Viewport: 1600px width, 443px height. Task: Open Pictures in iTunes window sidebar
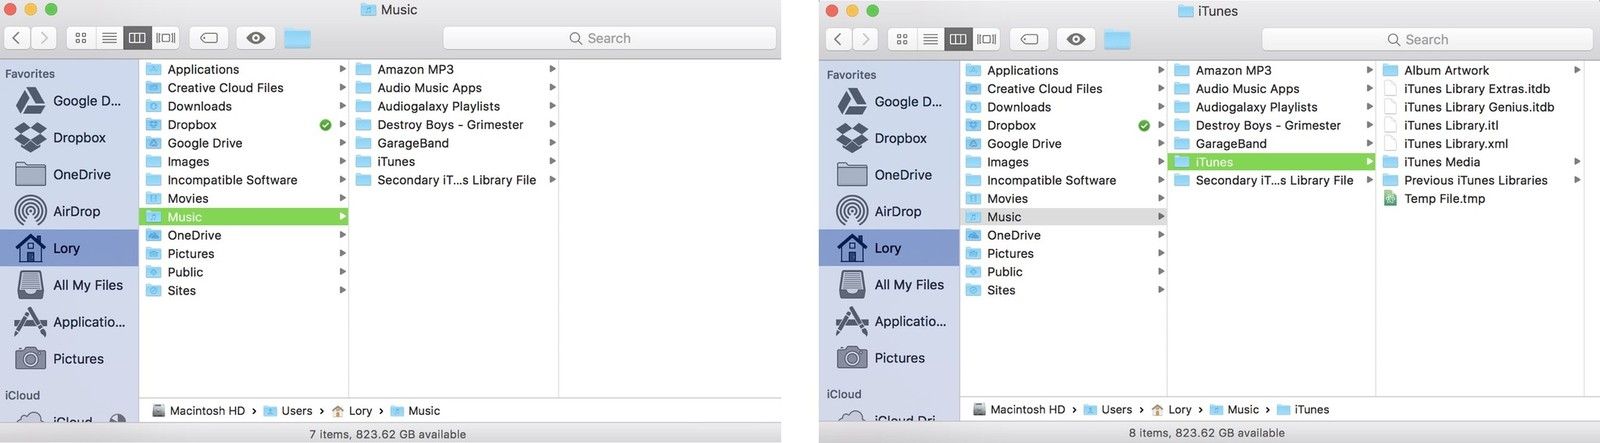[x=889, y=357]
